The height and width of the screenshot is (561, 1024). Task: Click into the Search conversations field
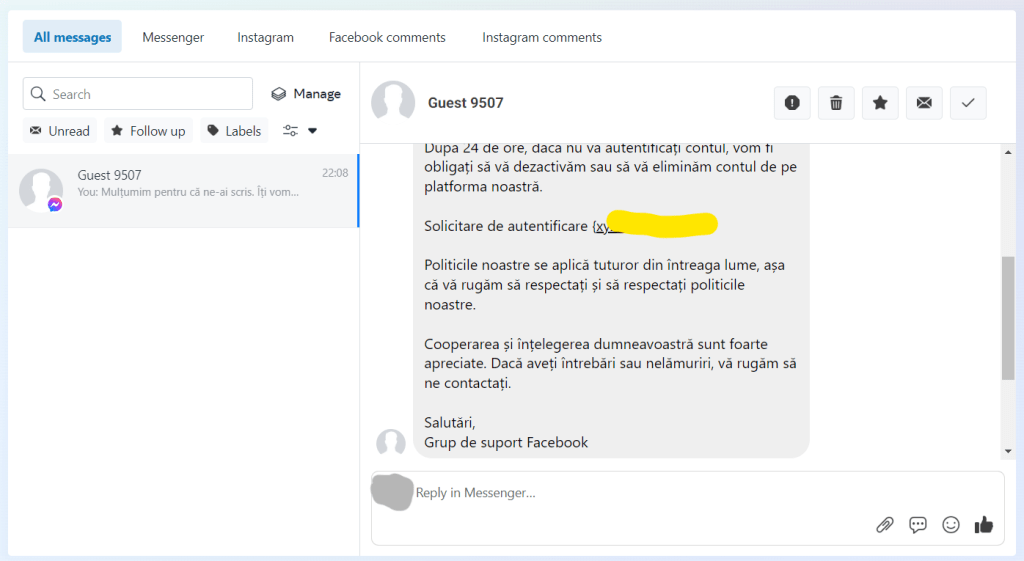[138, 94]
